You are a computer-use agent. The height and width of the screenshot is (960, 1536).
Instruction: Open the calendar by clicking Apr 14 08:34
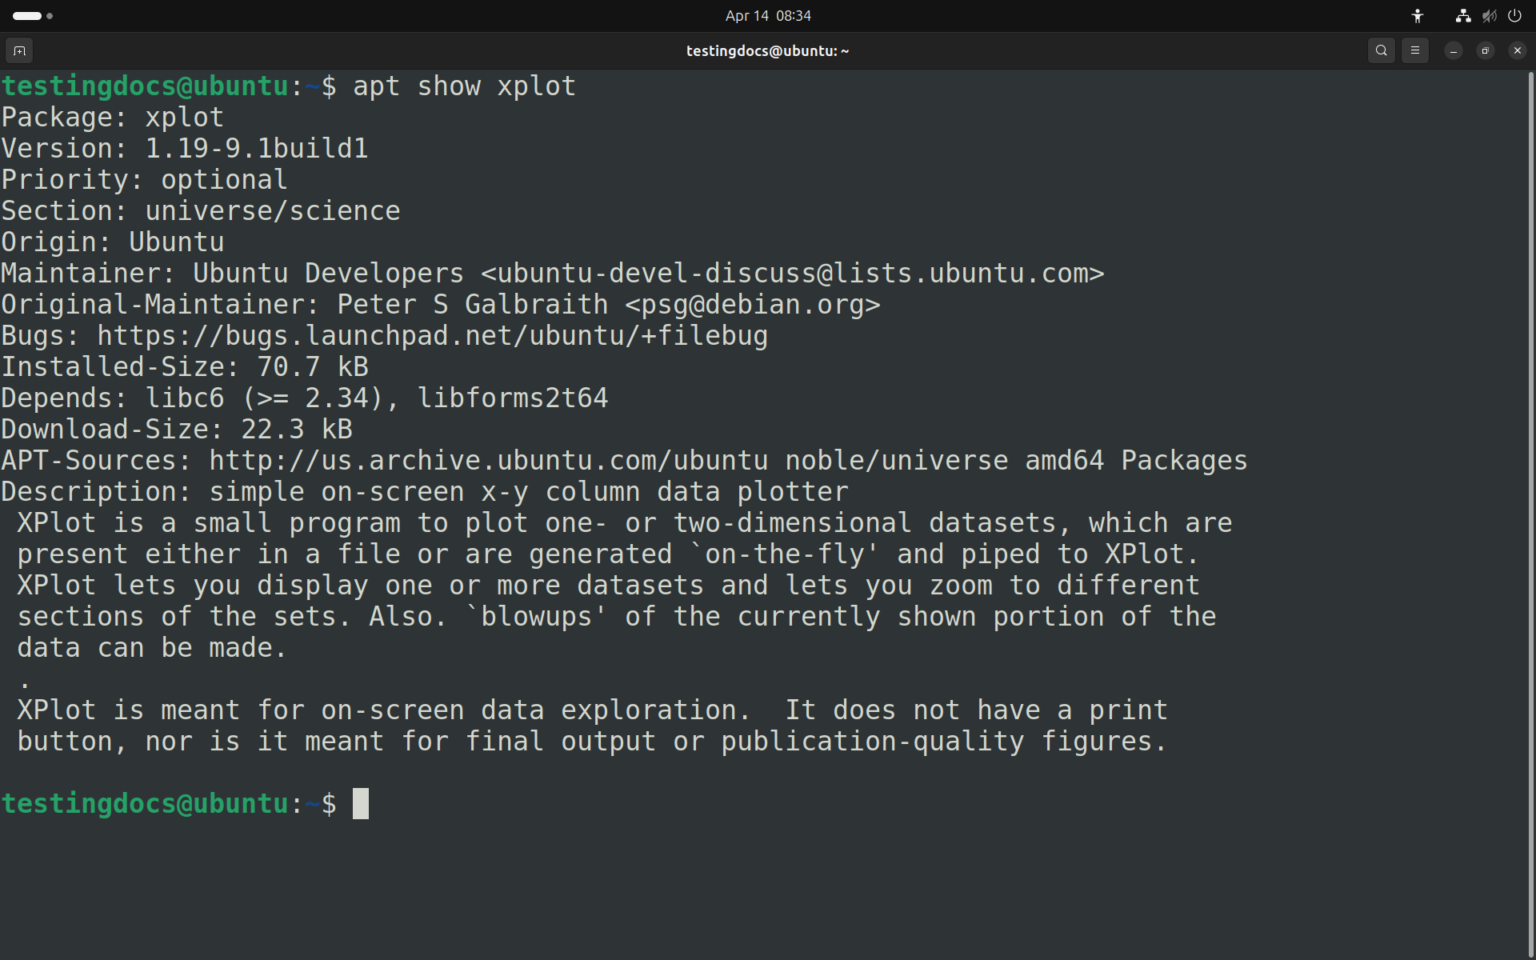point(767,15)
